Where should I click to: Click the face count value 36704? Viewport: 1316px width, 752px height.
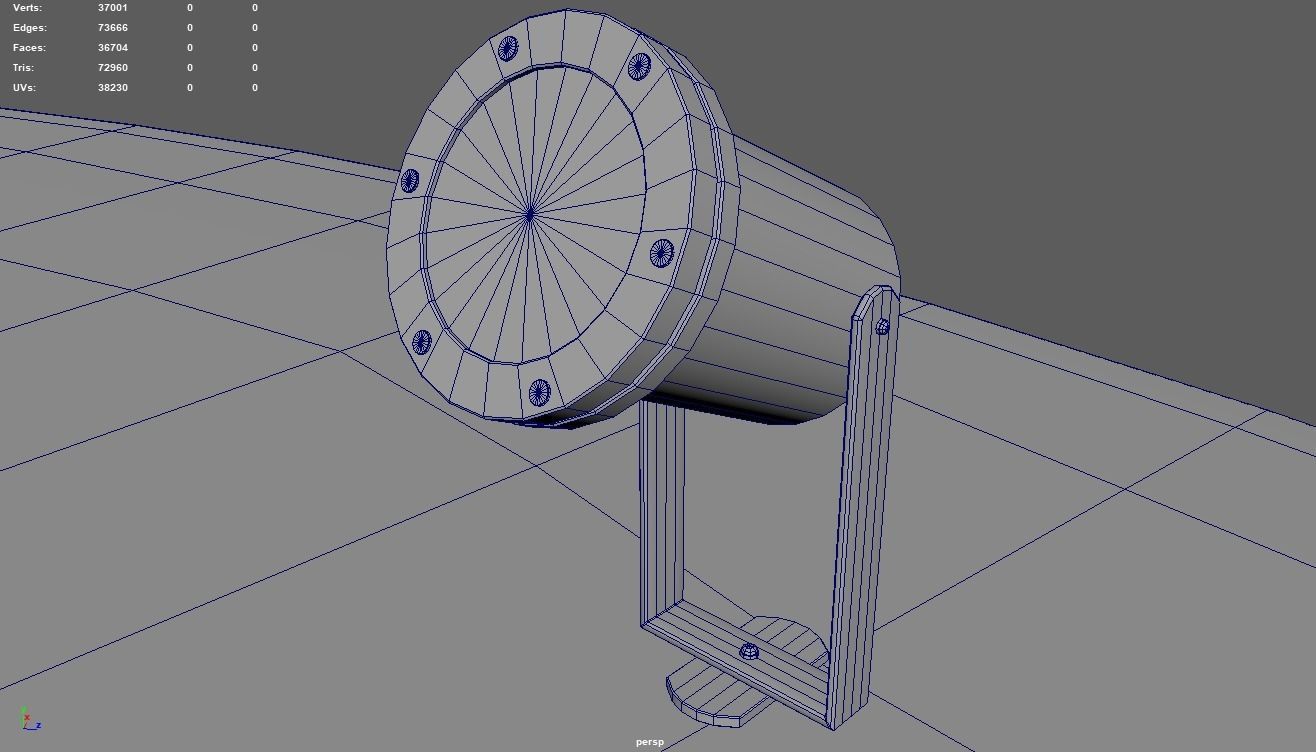click(113, 48)
